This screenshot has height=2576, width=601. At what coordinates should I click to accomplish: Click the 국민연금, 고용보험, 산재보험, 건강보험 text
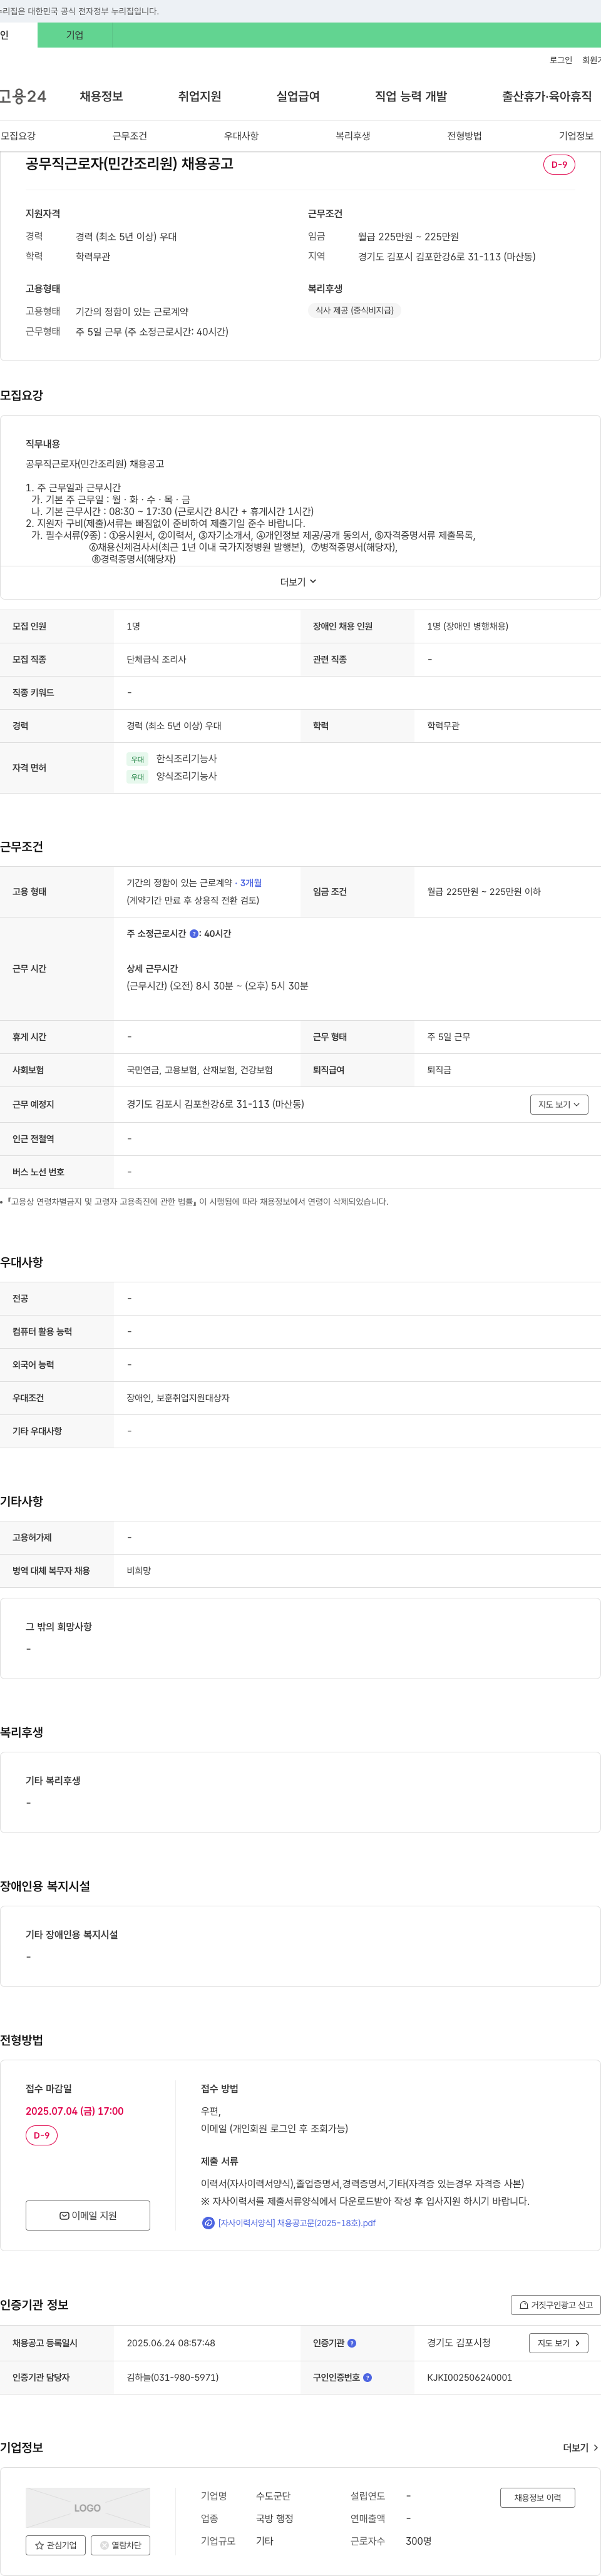[200, 1070]
